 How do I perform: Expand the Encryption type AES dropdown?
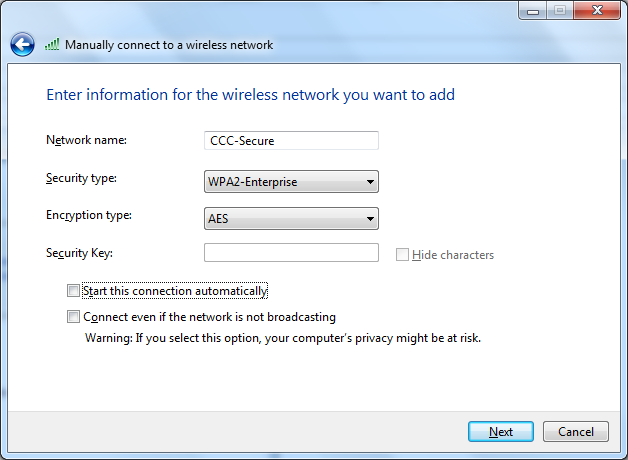pos(291,219)
